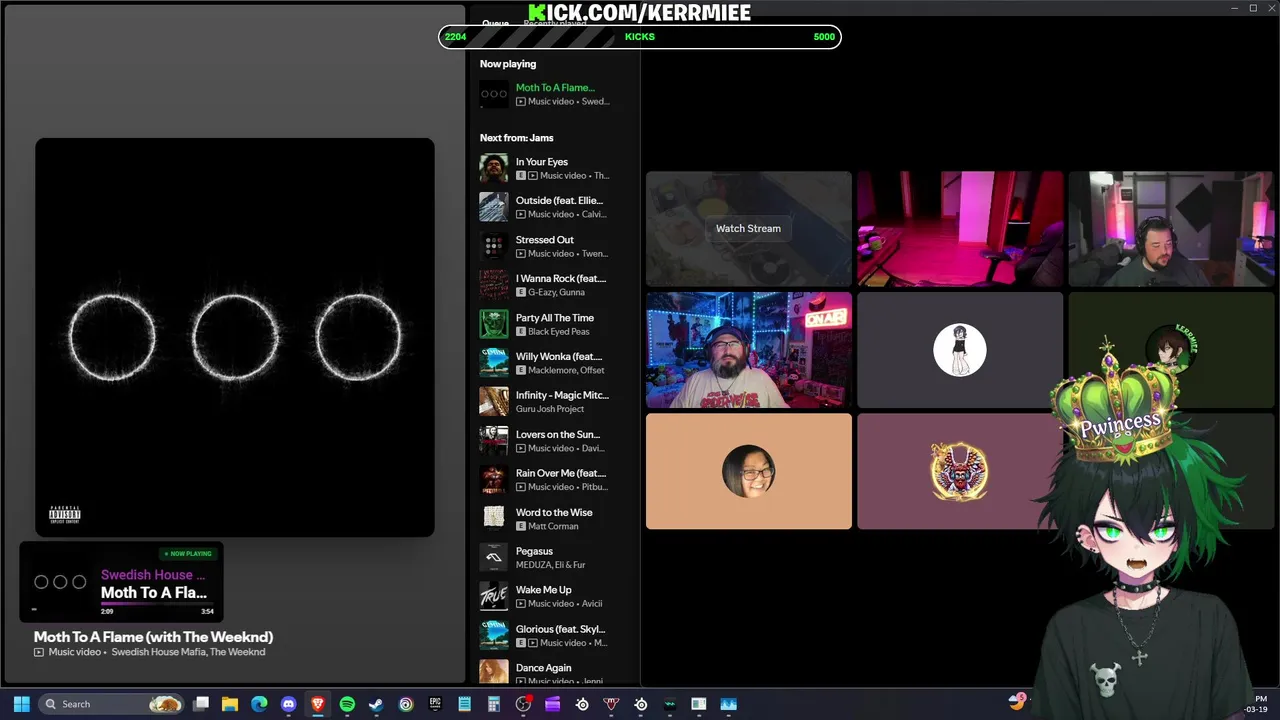Open Epic Games launcher on taskbar
Viewport: 1280px width, 720px height.
pyautogui.click(x=435, y=704)
